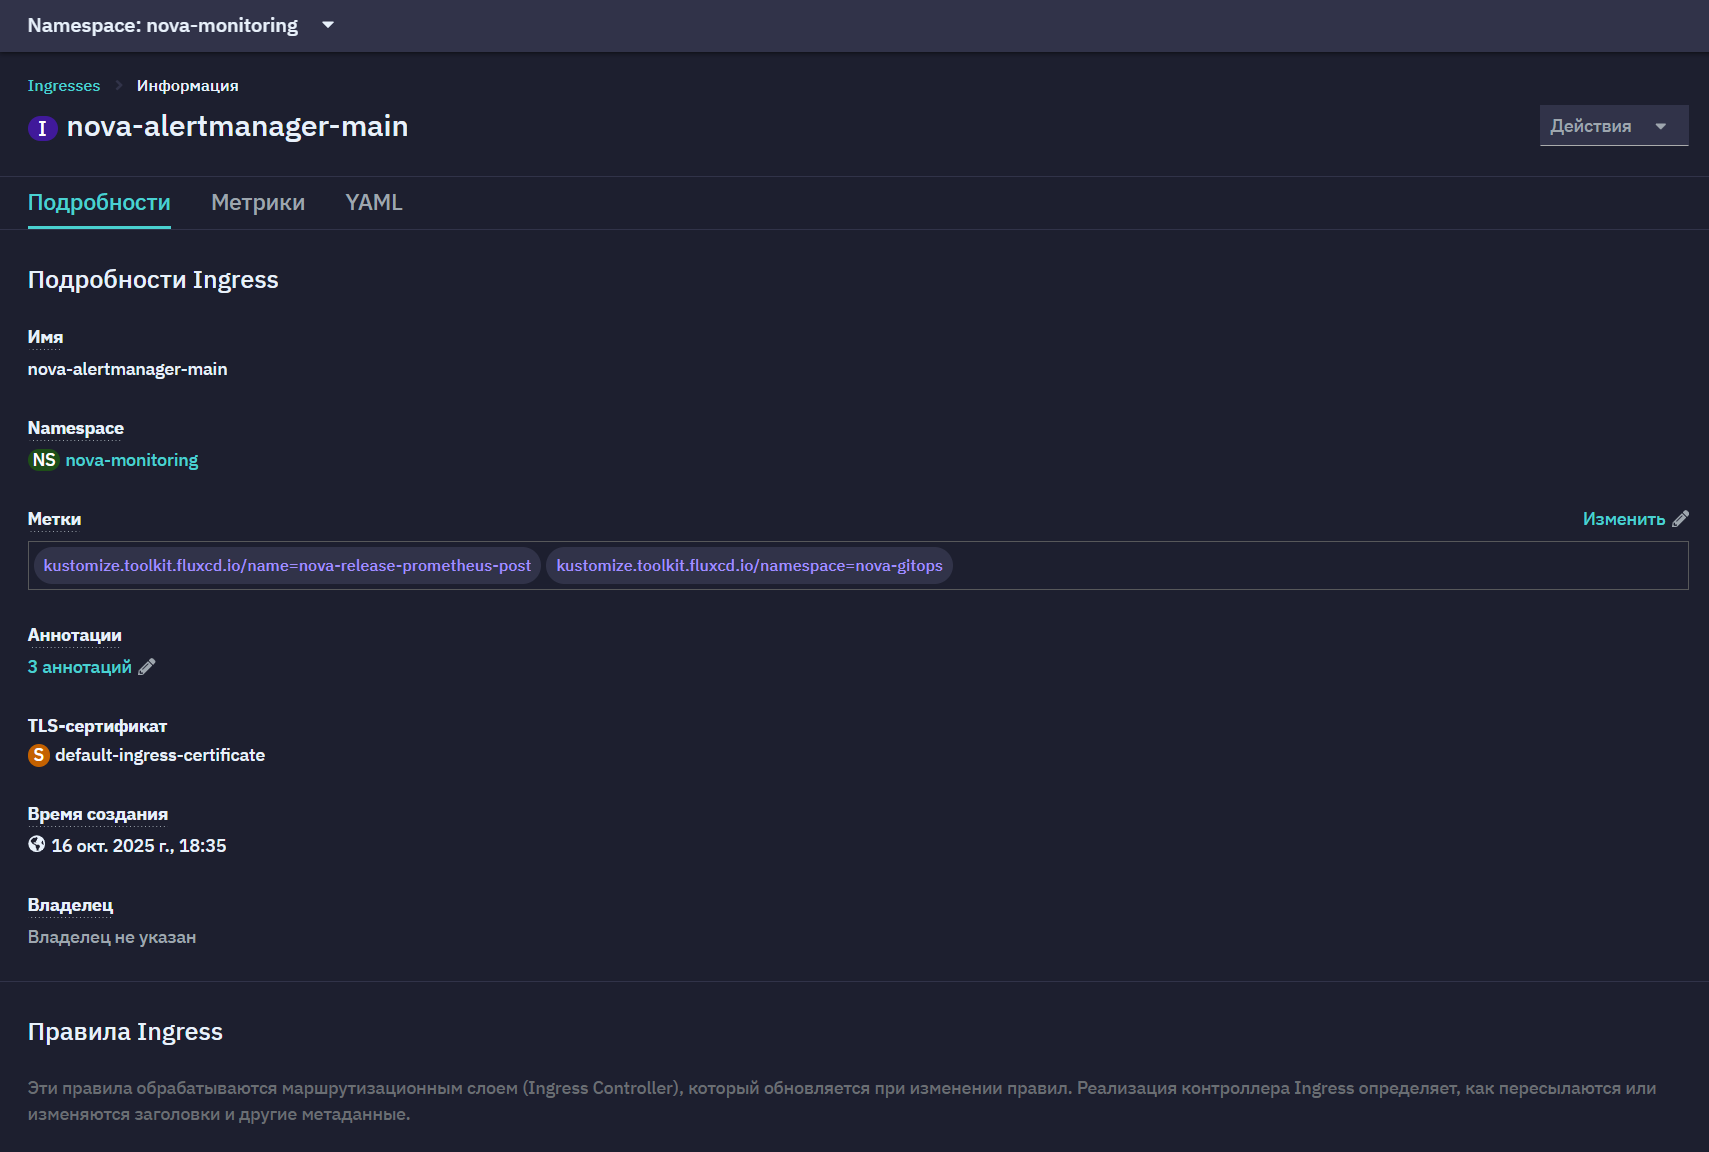The image size is (1709, 1152).
Task: Click the Аннотации field label
Action: 75,635
